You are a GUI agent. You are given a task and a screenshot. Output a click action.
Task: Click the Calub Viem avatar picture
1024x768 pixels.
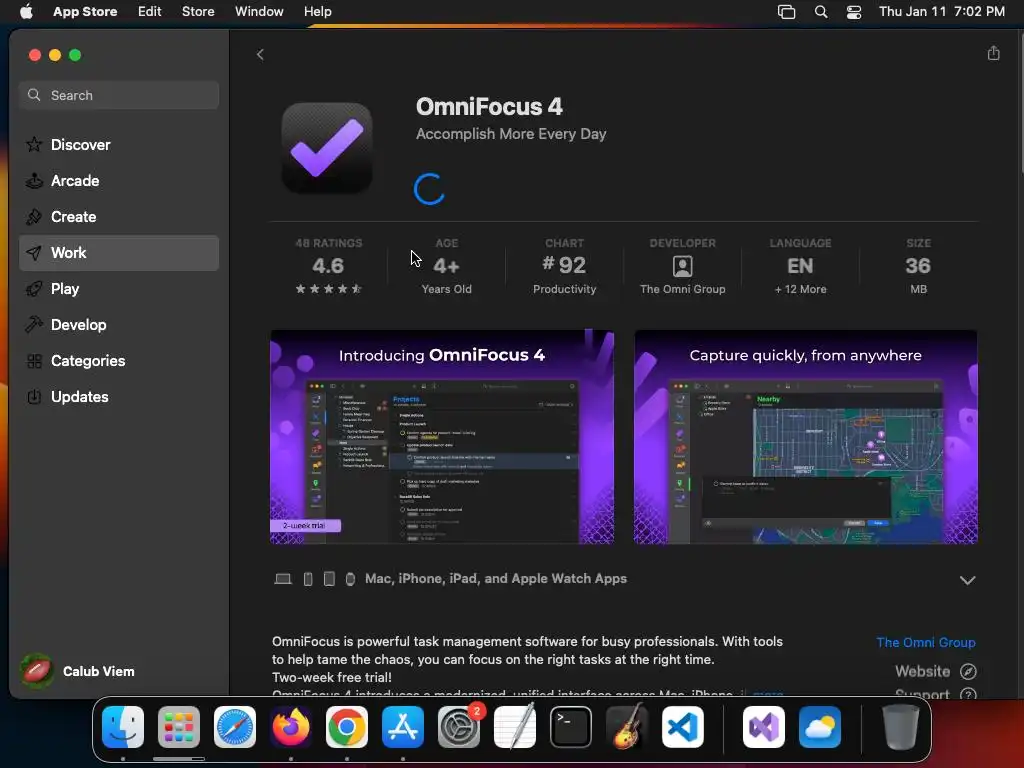tap(37, 671)
